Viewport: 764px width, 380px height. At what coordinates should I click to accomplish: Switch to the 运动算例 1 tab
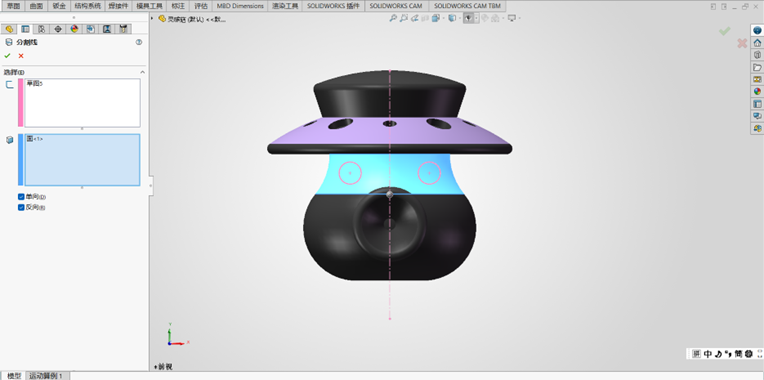pos(46,376)
